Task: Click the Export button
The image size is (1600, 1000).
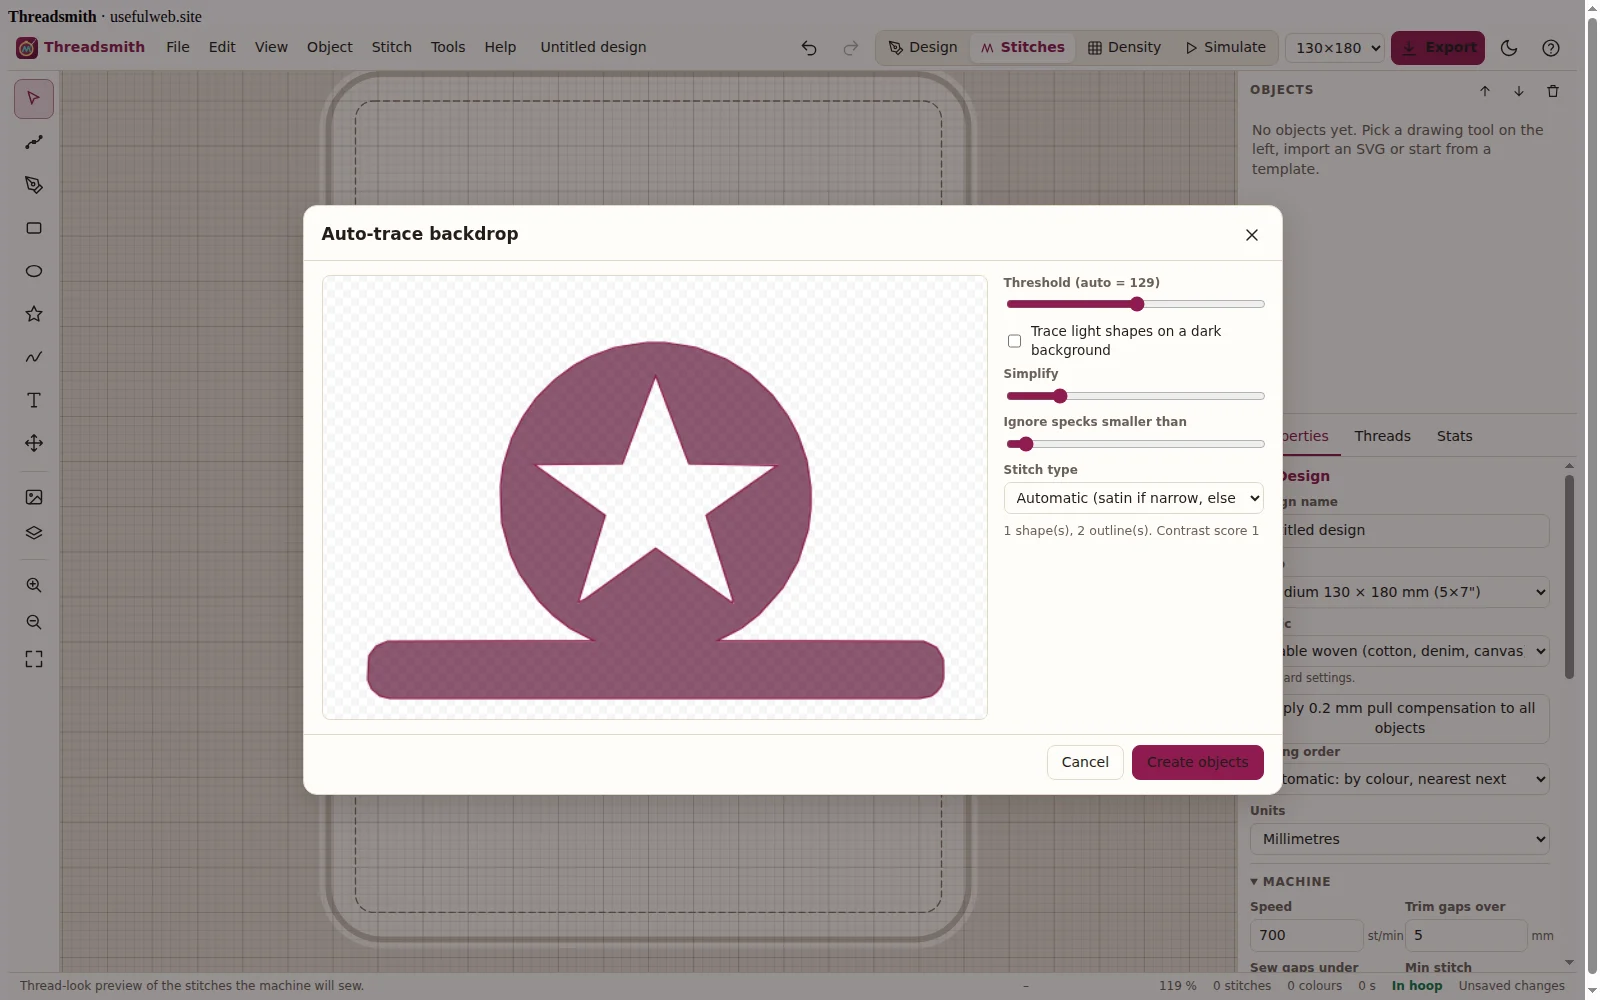Action: coord(1437,48)
